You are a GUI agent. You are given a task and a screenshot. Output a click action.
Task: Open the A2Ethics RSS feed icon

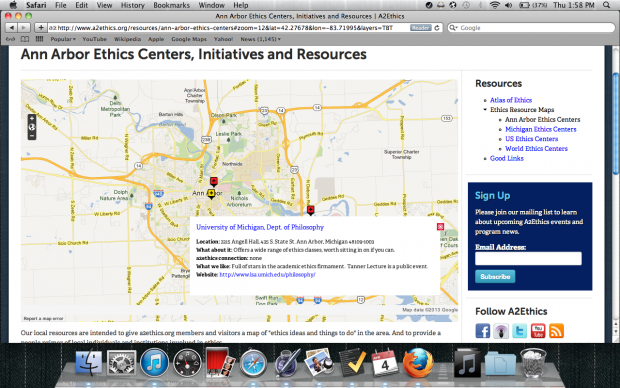(x=556, y=331)
